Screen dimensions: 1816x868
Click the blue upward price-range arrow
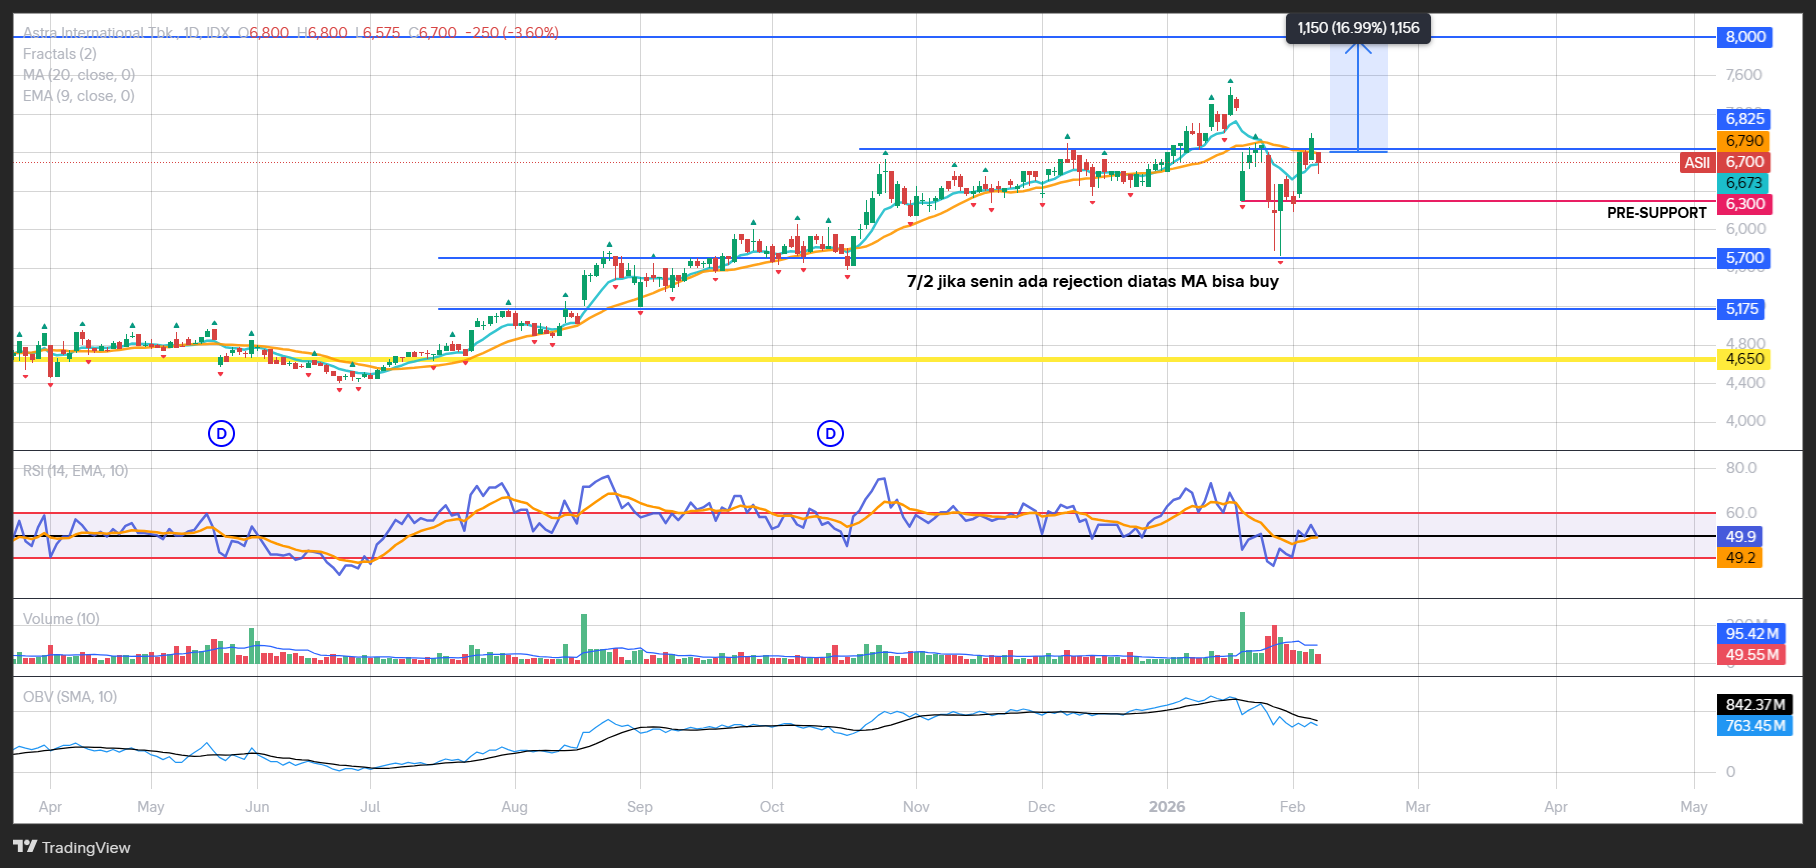[x=1357, y=95]
